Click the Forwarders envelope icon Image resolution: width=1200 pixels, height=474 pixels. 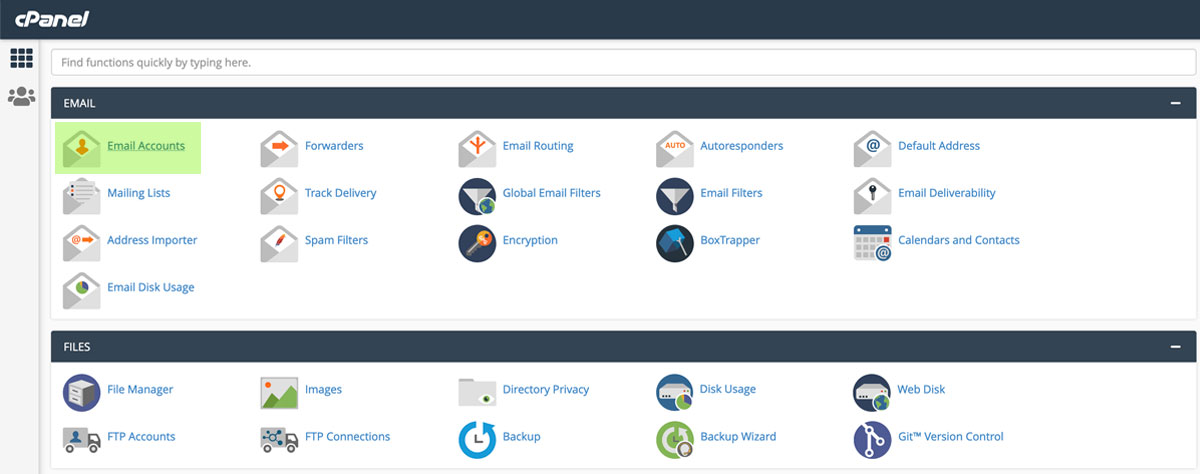[279, 148]
